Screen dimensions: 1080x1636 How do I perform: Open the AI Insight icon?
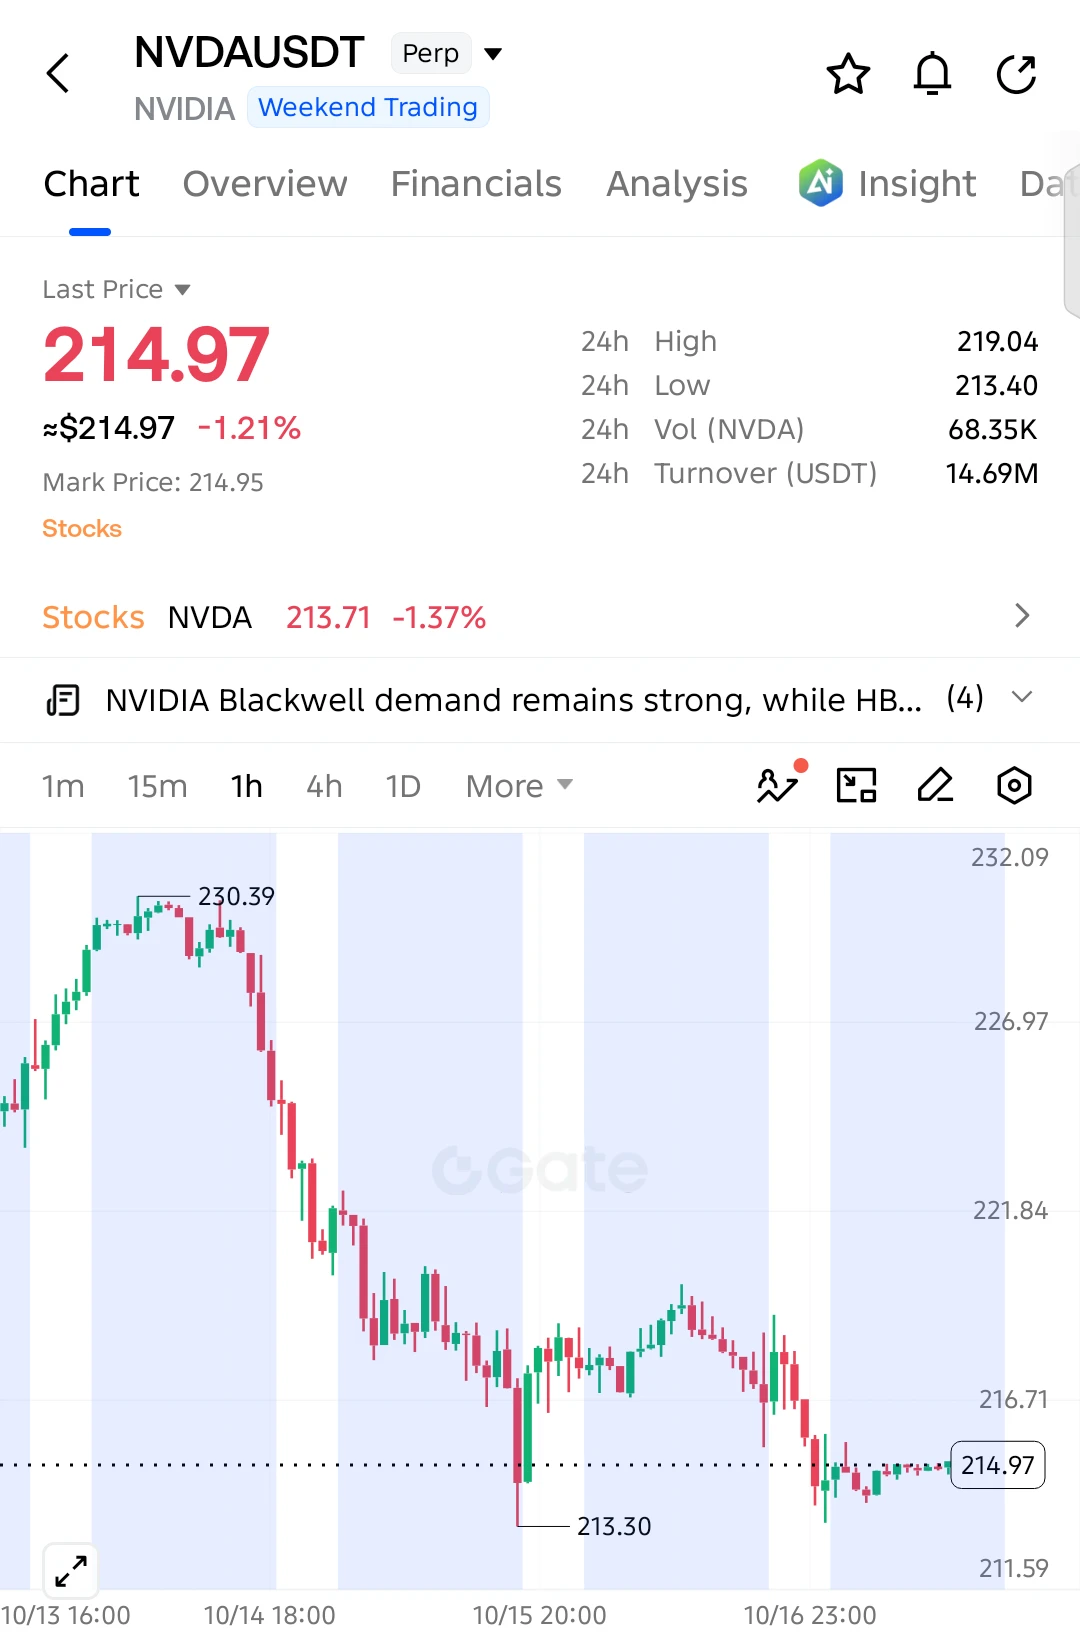(x=820, y=183)
